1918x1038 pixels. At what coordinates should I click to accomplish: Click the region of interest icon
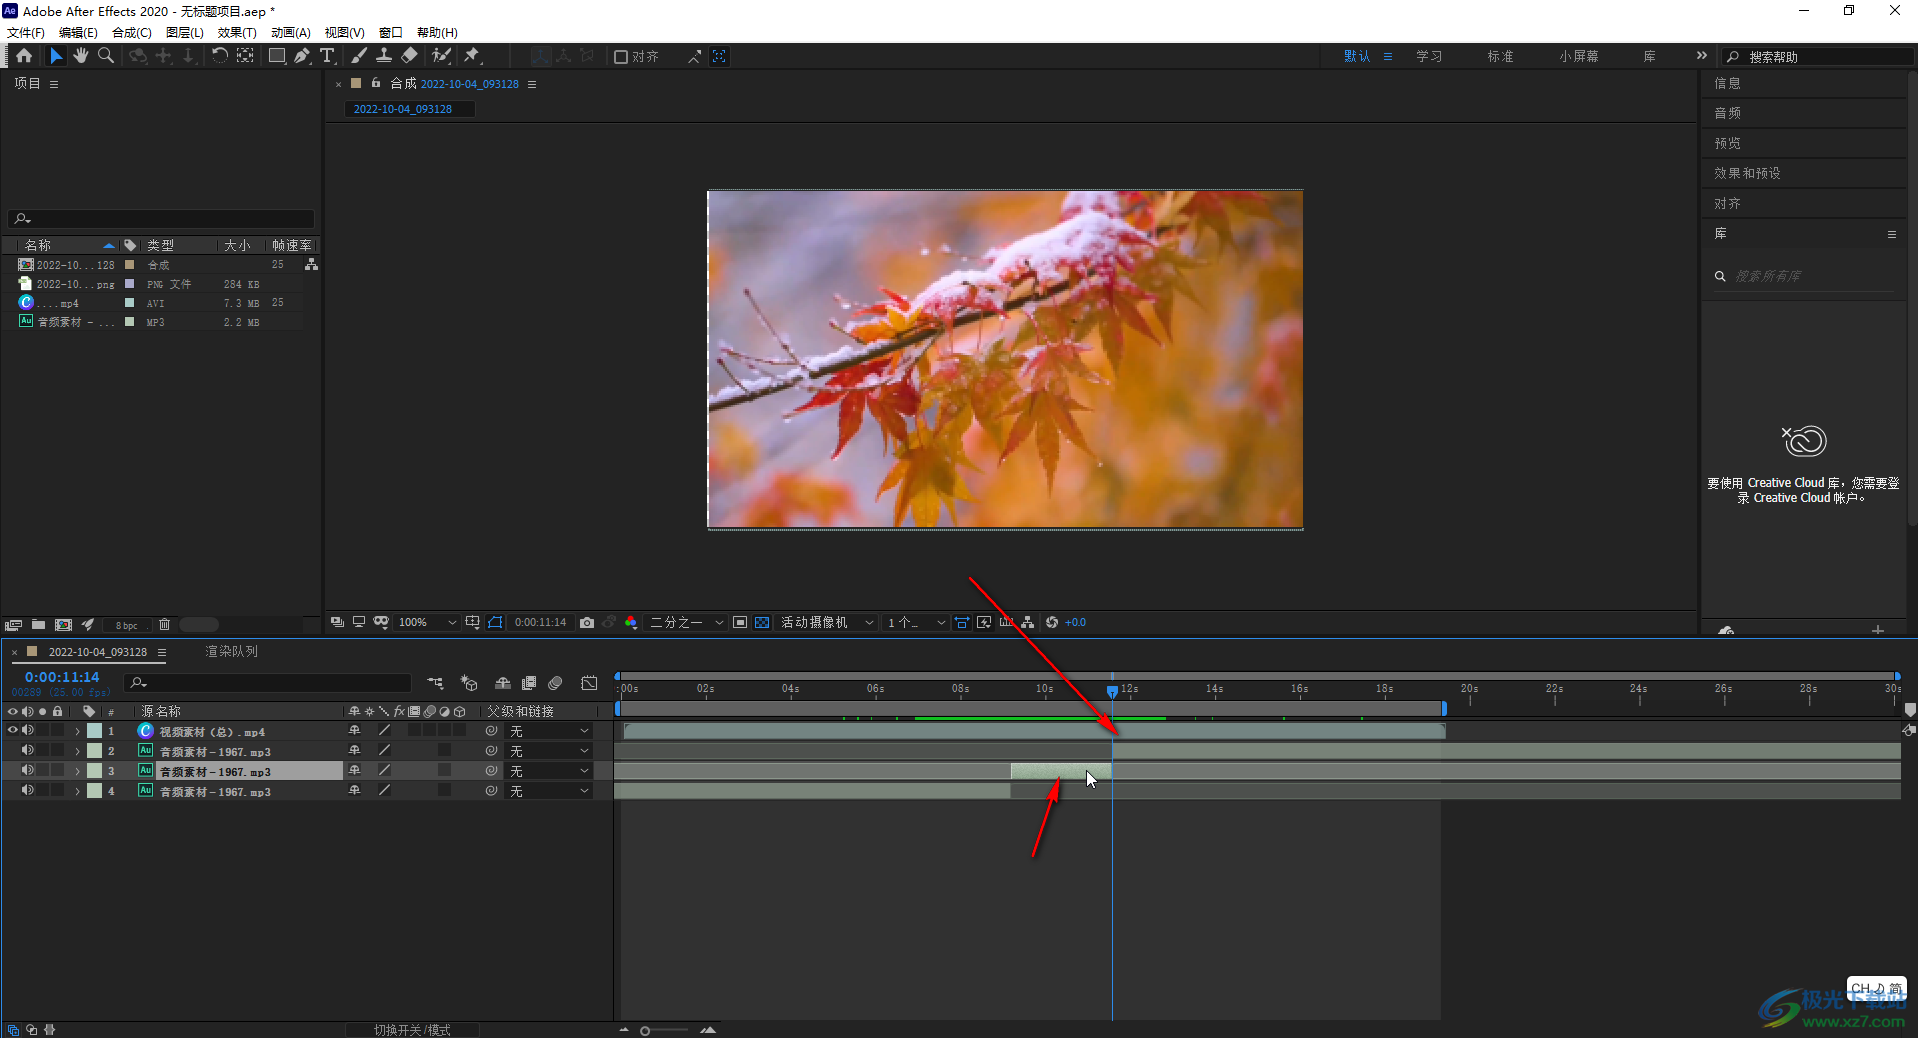point(740,622)
